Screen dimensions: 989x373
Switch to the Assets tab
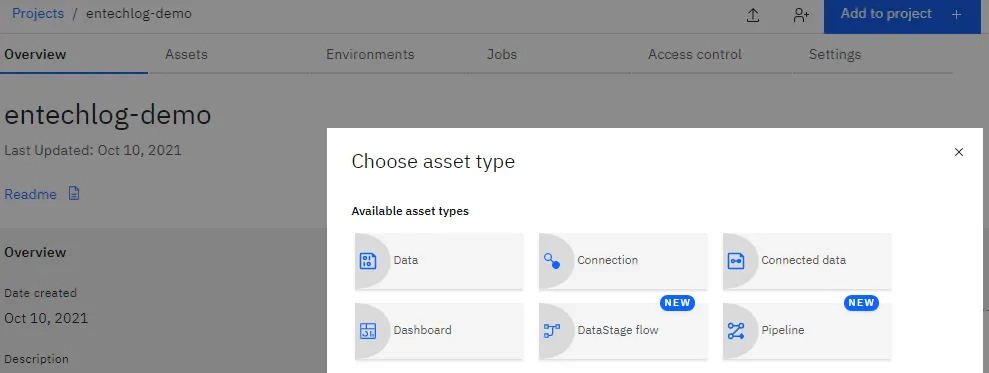(186, 54)
